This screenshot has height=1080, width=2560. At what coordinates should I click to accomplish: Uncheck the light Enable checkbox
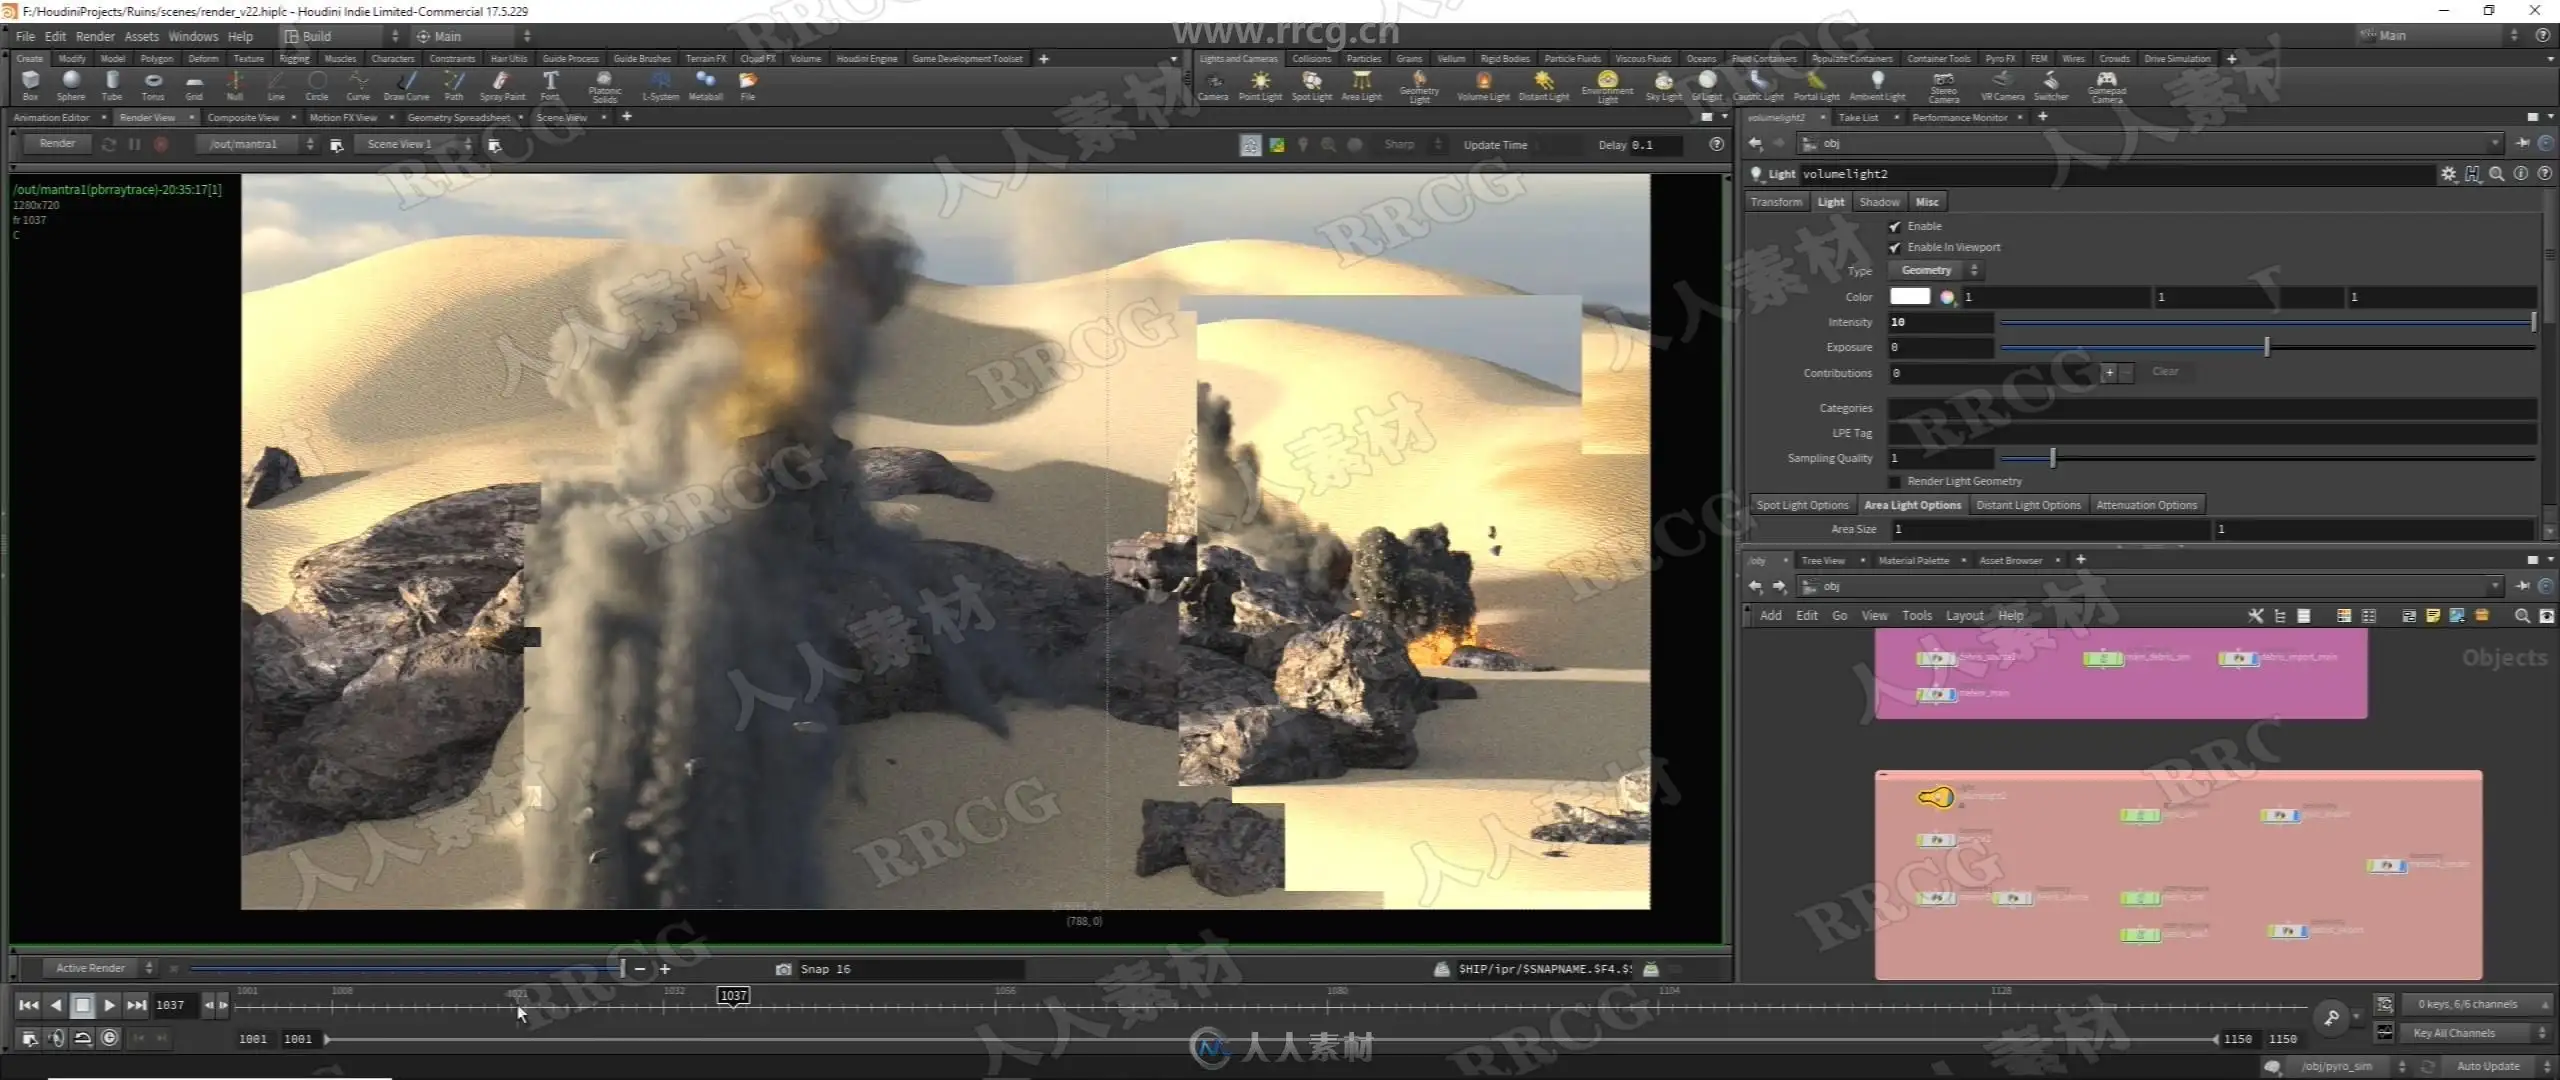click(1894, 227)
